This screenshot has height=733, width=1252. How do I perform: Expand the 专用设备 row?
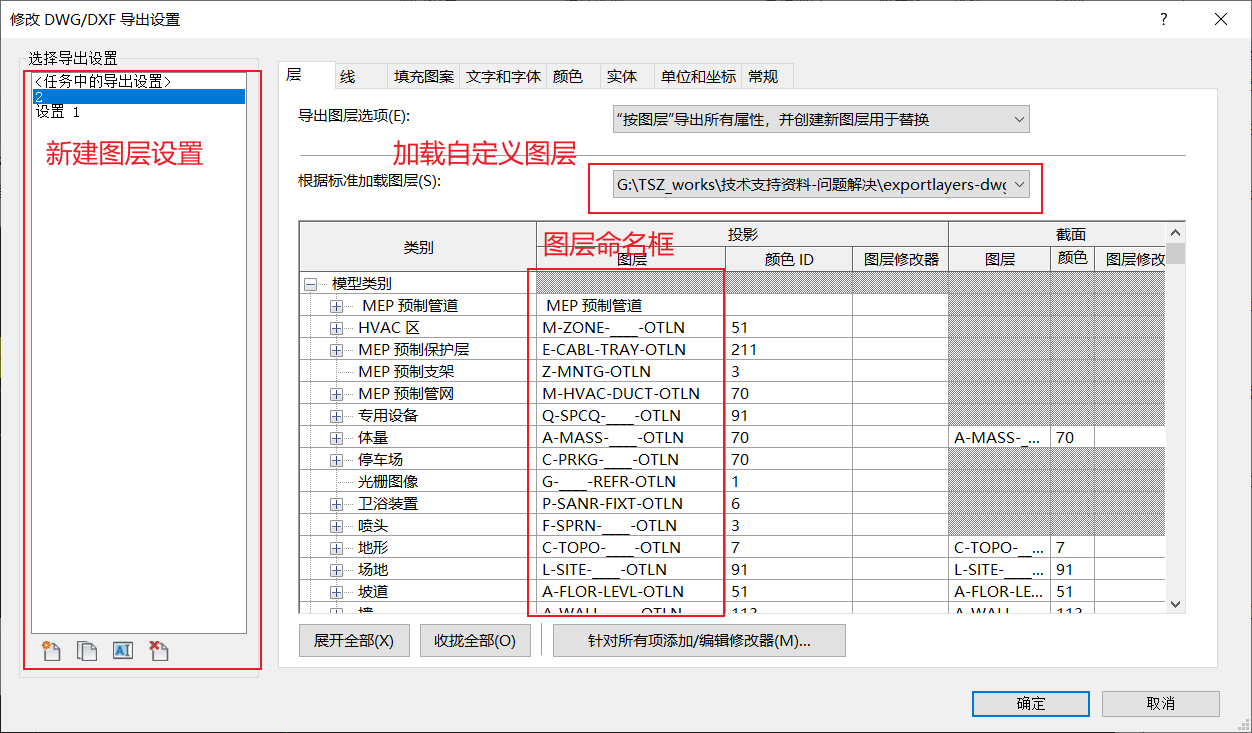[336, 416]
